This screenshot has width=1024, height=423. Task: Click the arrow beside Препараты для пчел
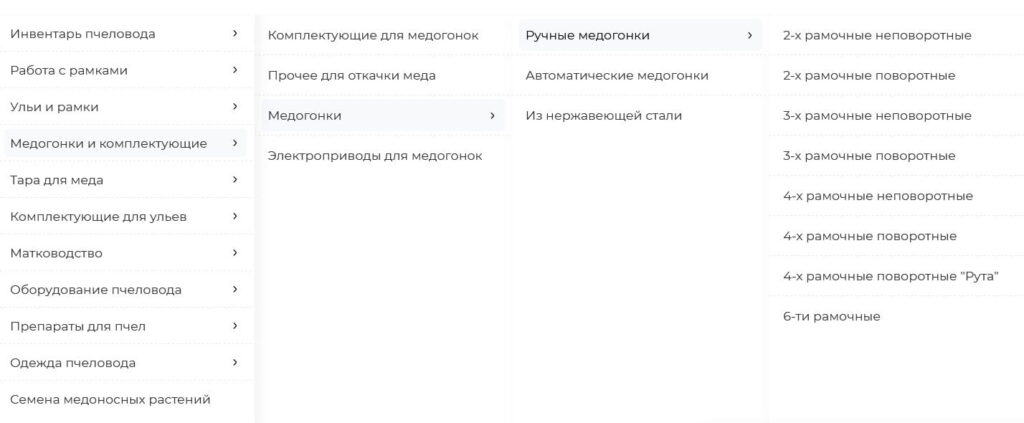[235, 326]
